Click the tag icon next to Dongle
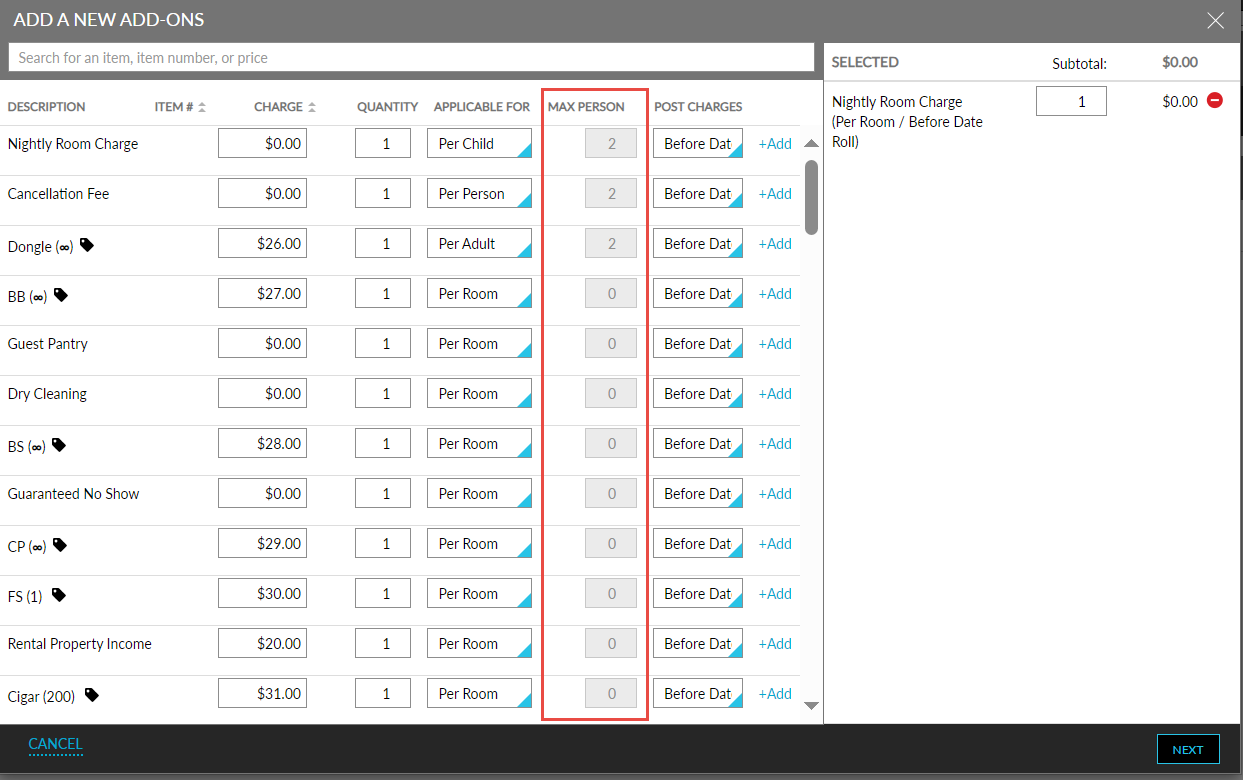1243x780 pixels. 87,243
